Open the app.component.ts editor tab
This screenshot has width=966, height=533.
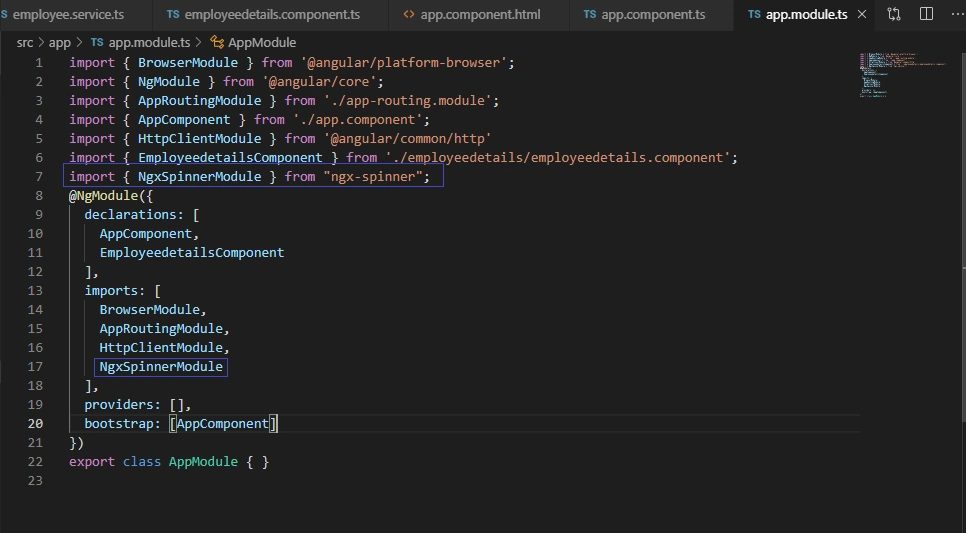[x=653, y=14]
